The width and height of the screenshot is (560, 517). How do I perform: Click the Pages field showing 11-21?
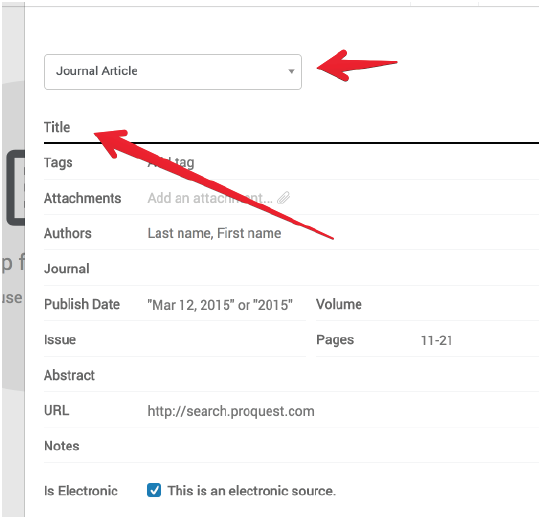[x=479, y=340]
